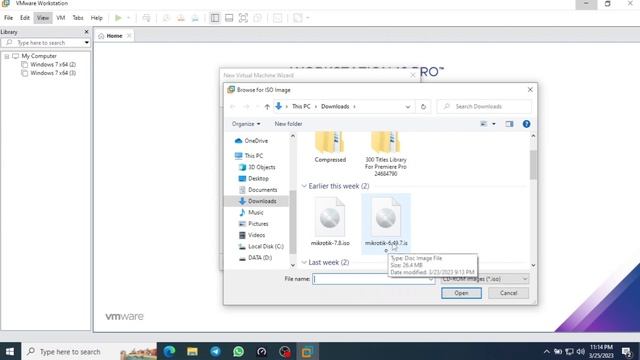Collapse the My Computer tree node
This screenshot has width=640, height=360.
(x=7, y=56)
